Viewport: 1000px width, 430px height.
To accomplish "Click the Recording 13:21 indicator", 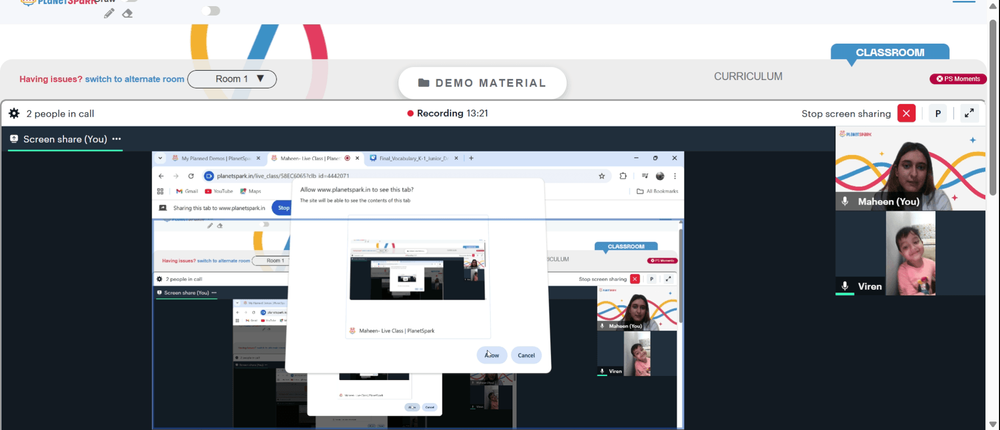I will [x=448, y=114].
